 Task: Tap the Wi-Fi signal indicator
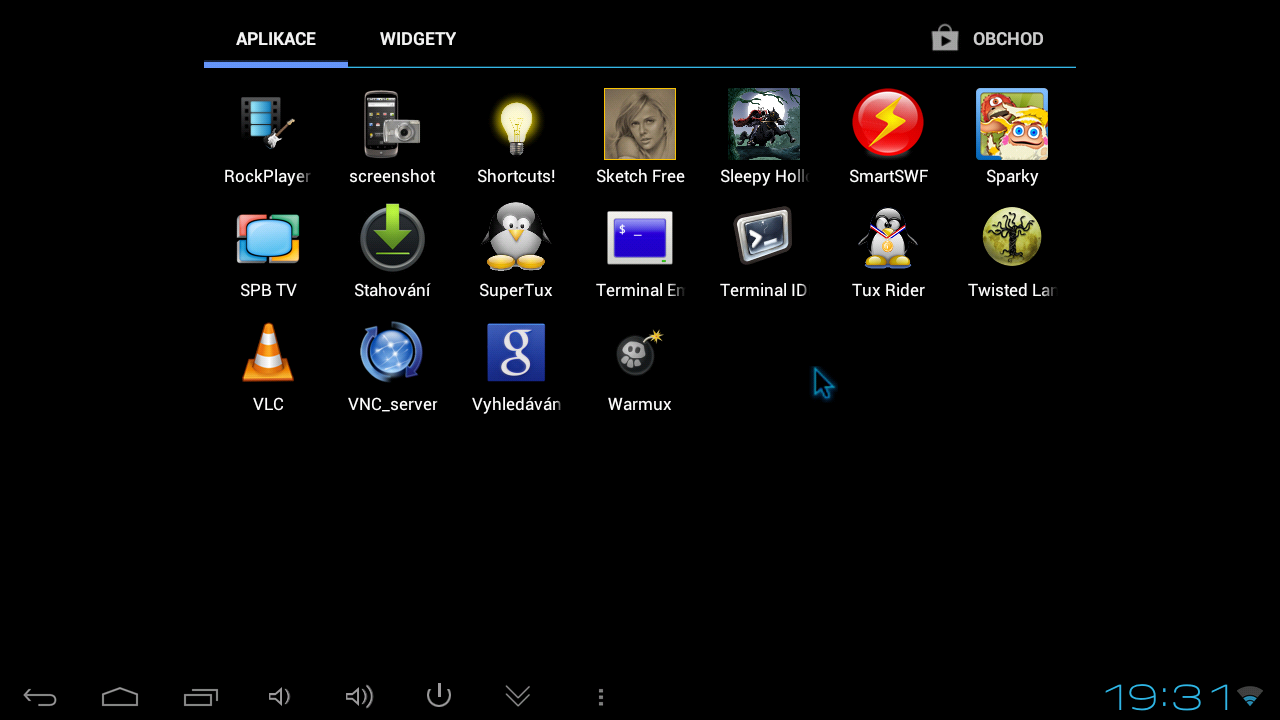point(1250,696)
